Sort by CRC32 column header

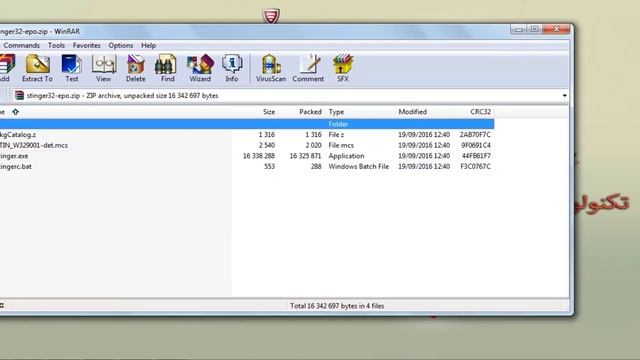[480, 112]
